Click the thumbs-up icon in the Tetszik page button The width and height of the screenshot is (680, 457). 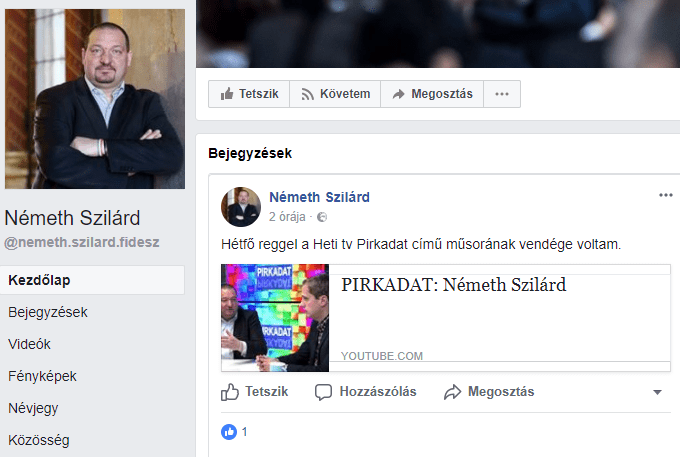pyautogui.click(x=227, y=94)
